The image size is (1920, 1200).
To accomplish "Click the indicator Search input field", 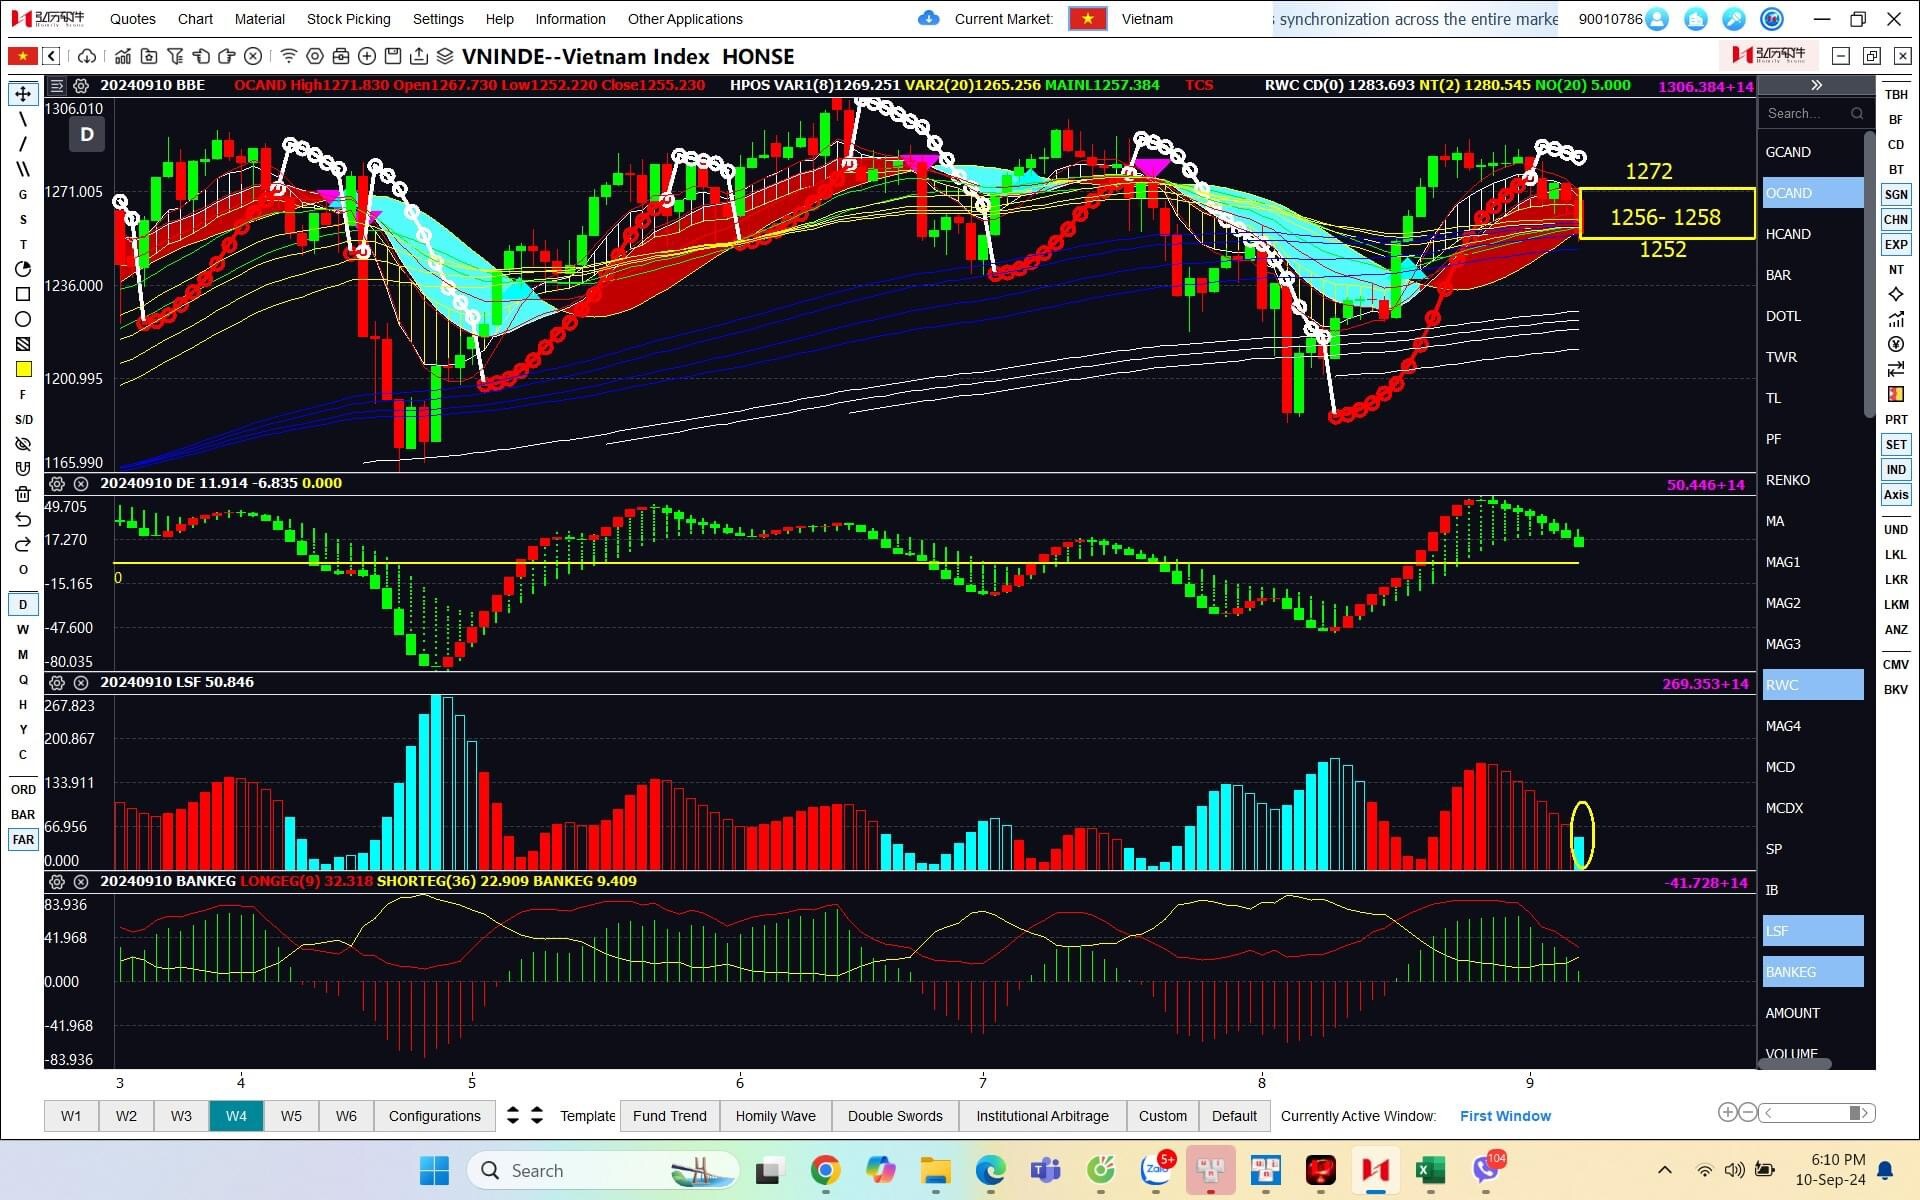I will coord(1815,113).
